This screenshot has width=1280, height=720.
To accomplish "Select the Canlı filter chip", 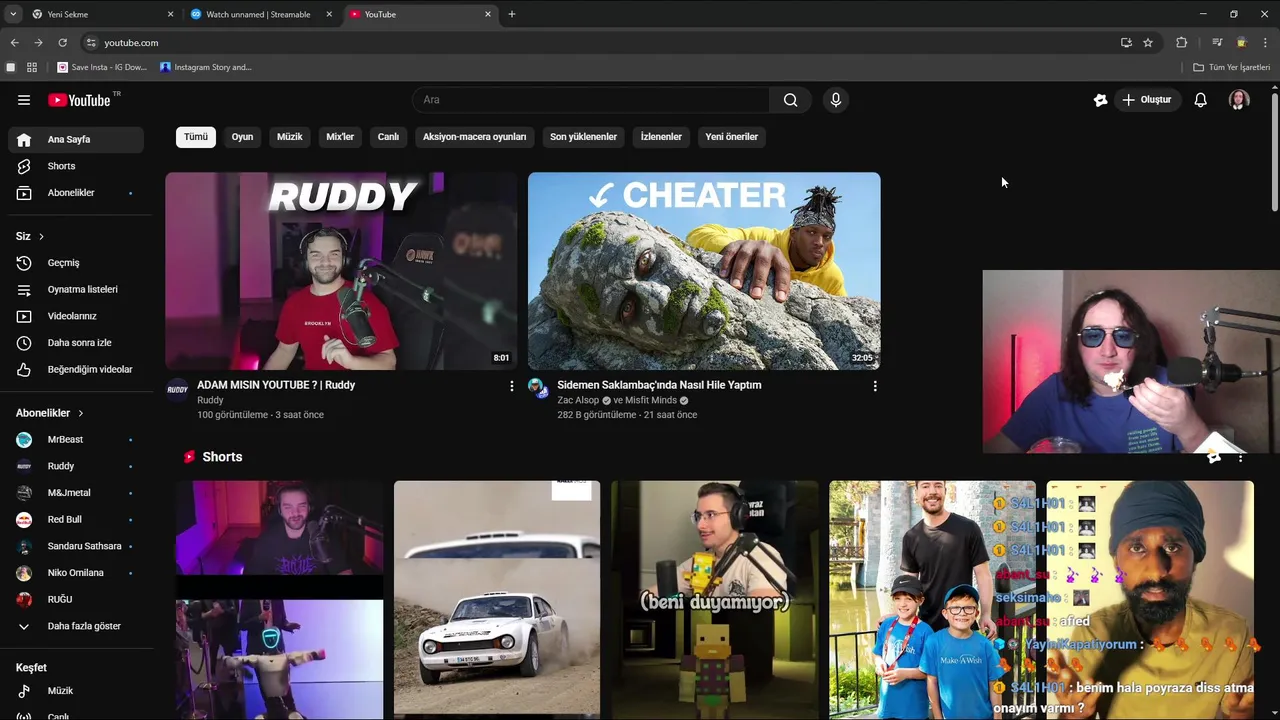I will click(388, 137).
